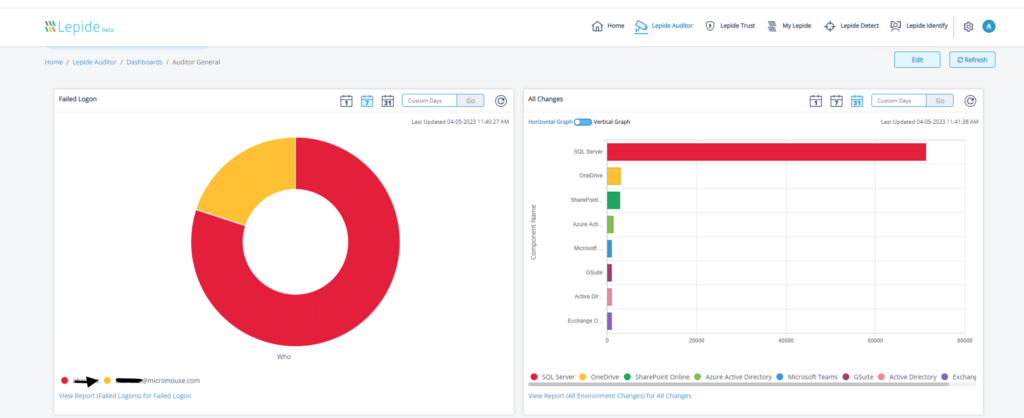Toggle SharePoint Online legend entry

pos(657,377)
